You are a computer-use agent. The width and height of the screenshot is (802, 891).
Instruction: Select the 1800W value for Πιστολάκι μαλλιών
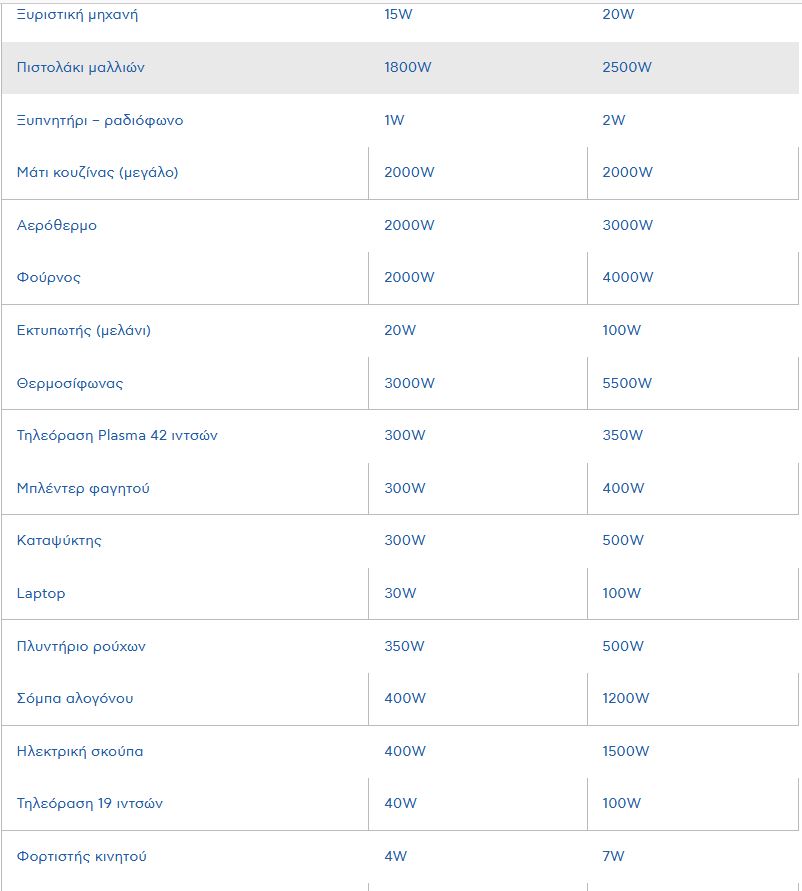[409, 68]
